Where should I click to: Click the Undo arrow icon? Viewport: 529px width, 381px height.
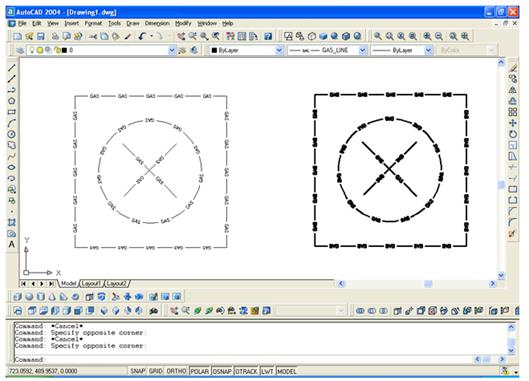point(142,36)
